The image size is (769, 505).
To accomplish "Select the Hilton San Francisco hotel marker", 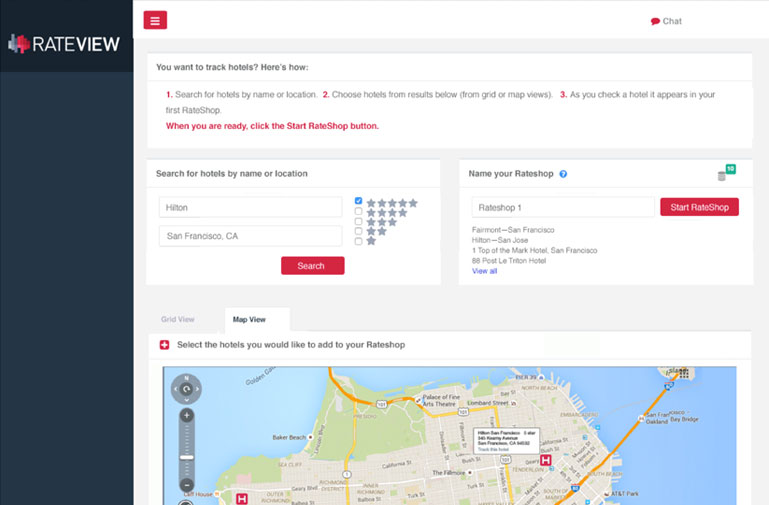I will click(545, 461).
